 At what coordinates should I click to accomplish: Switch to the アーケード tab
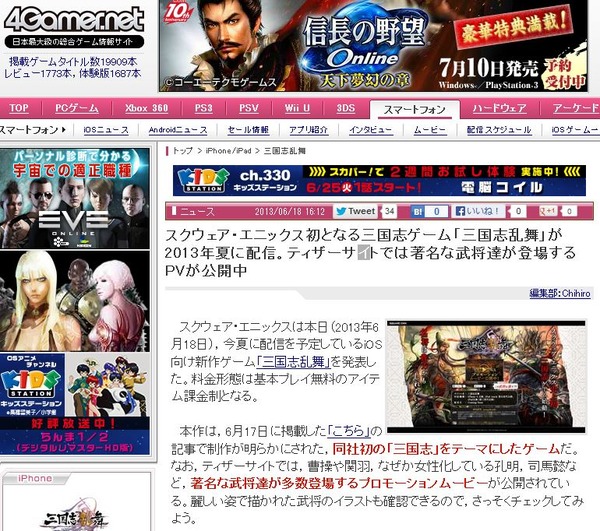coord(575,108)
